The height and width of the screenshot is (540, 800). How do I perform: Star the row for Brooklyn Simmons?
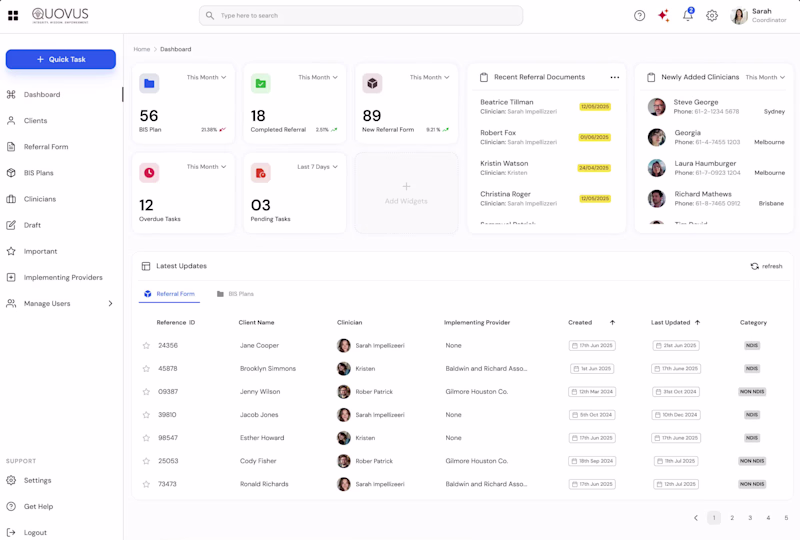[146, 369]
